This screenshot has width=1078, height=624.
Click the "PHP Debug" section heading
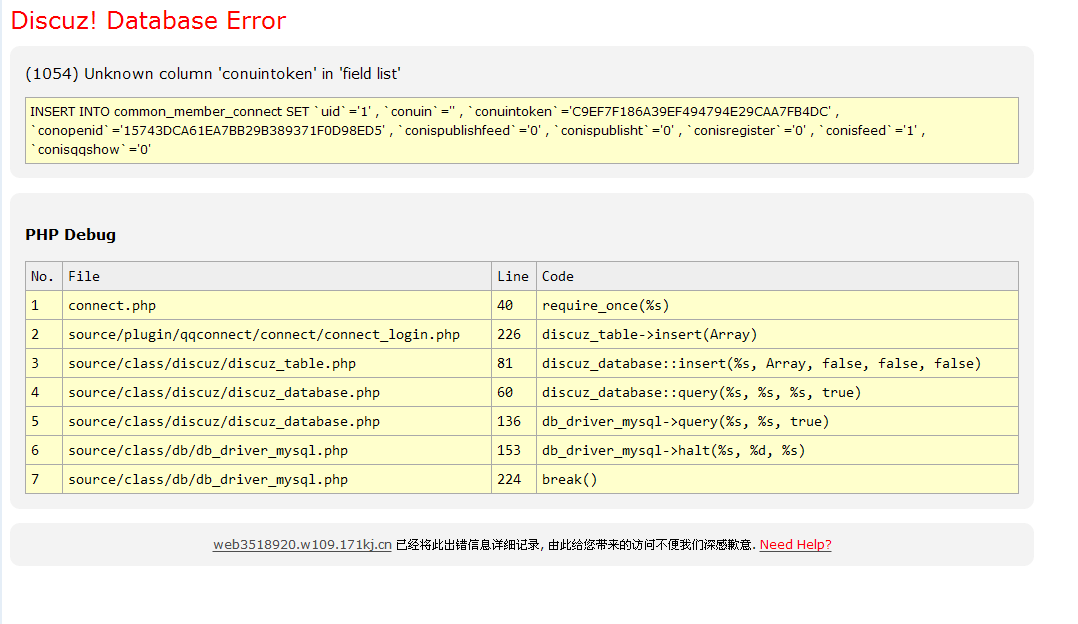point(70,235)
